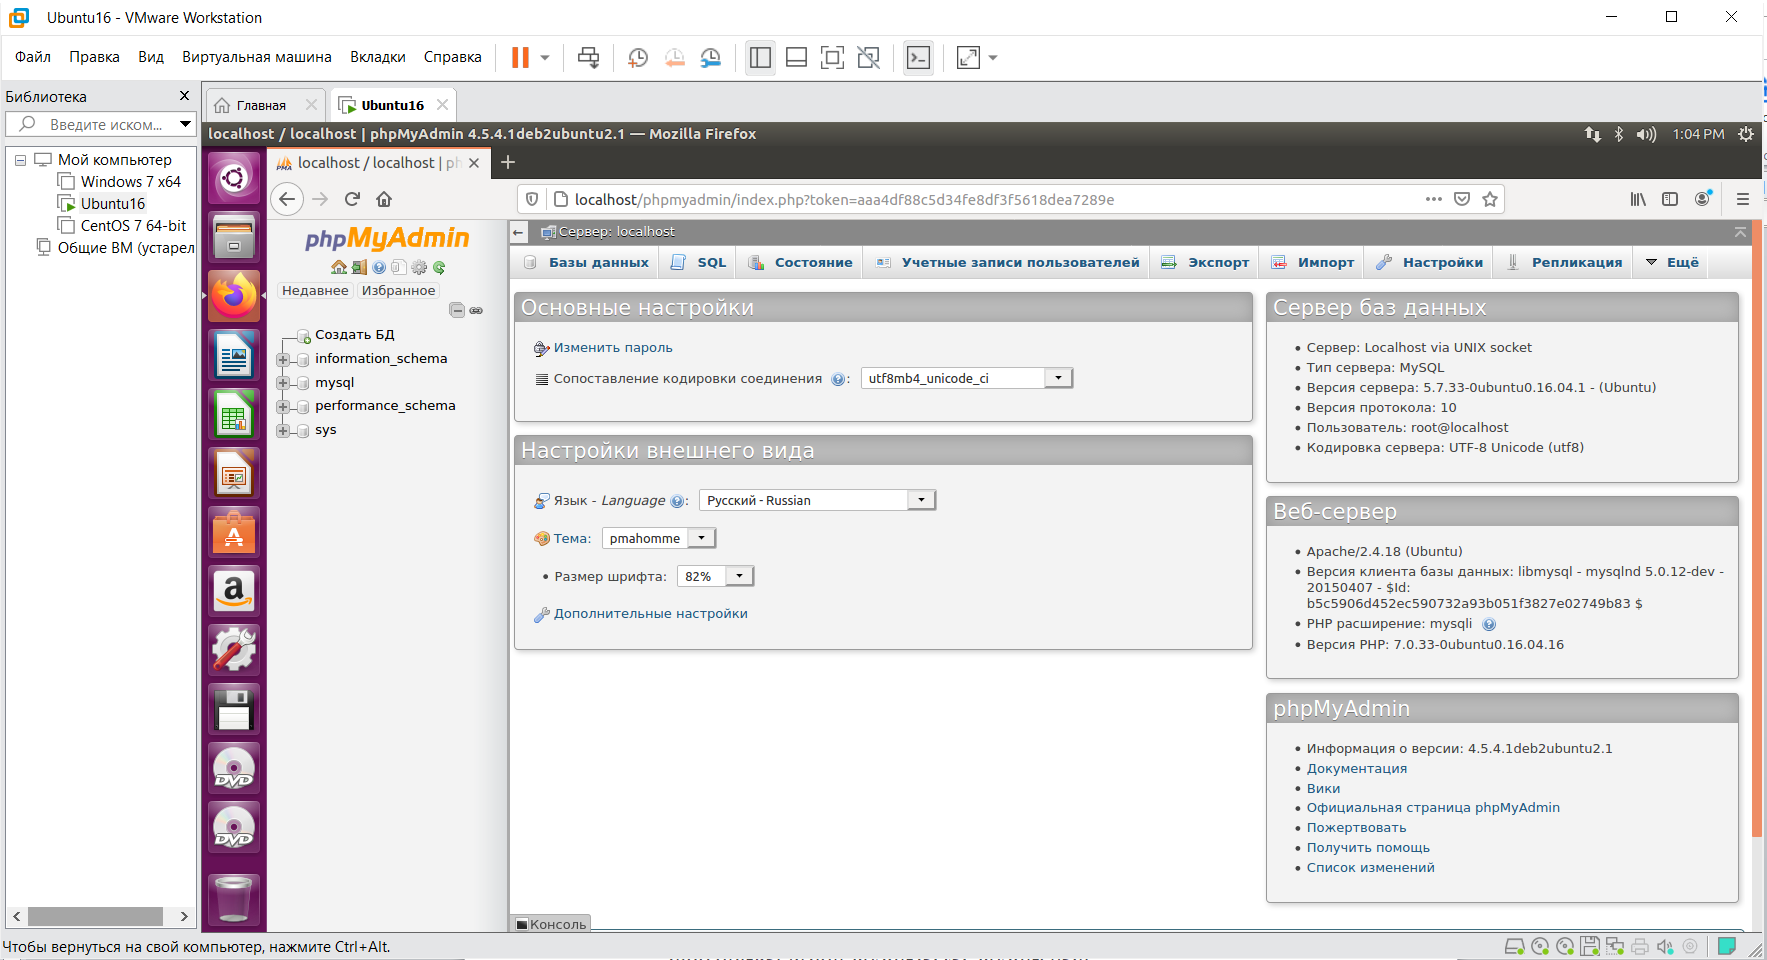Expand the performance_schema database node
1767x960 pixels.
coord(283,406)
